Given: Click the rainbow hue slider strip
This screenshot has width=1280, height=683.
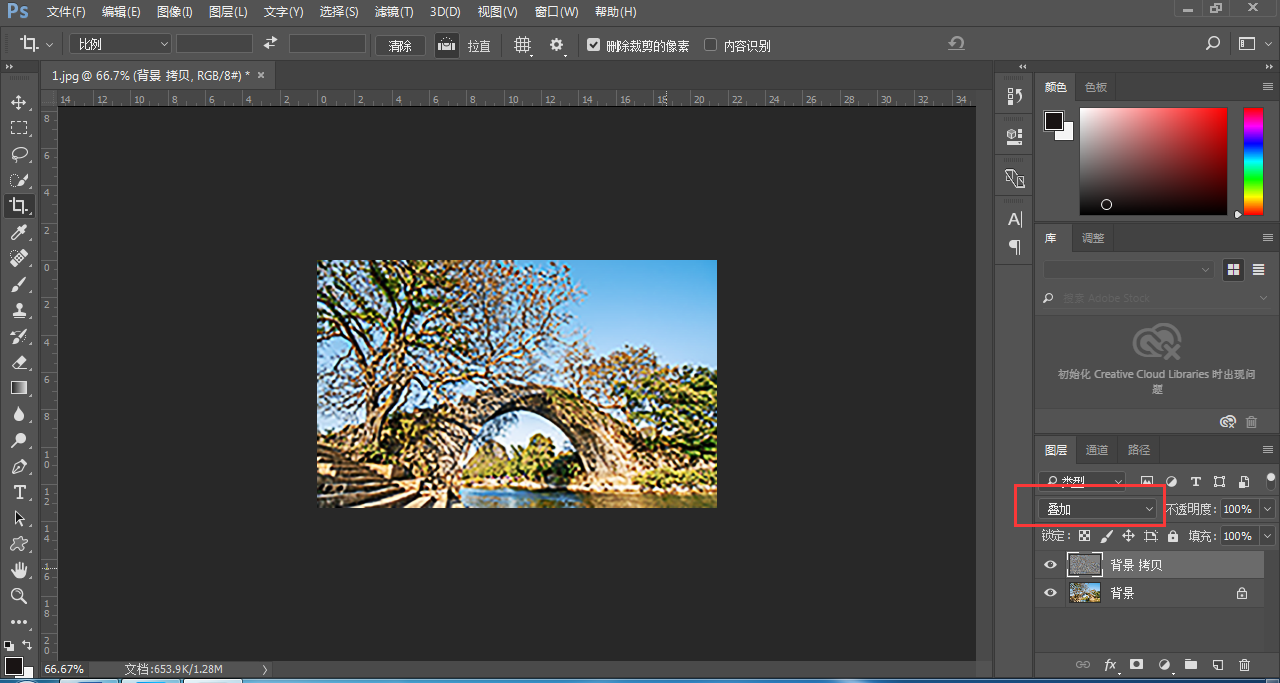Looking at the screenshot, I should pyautogui.click(x=1253, y=160).
